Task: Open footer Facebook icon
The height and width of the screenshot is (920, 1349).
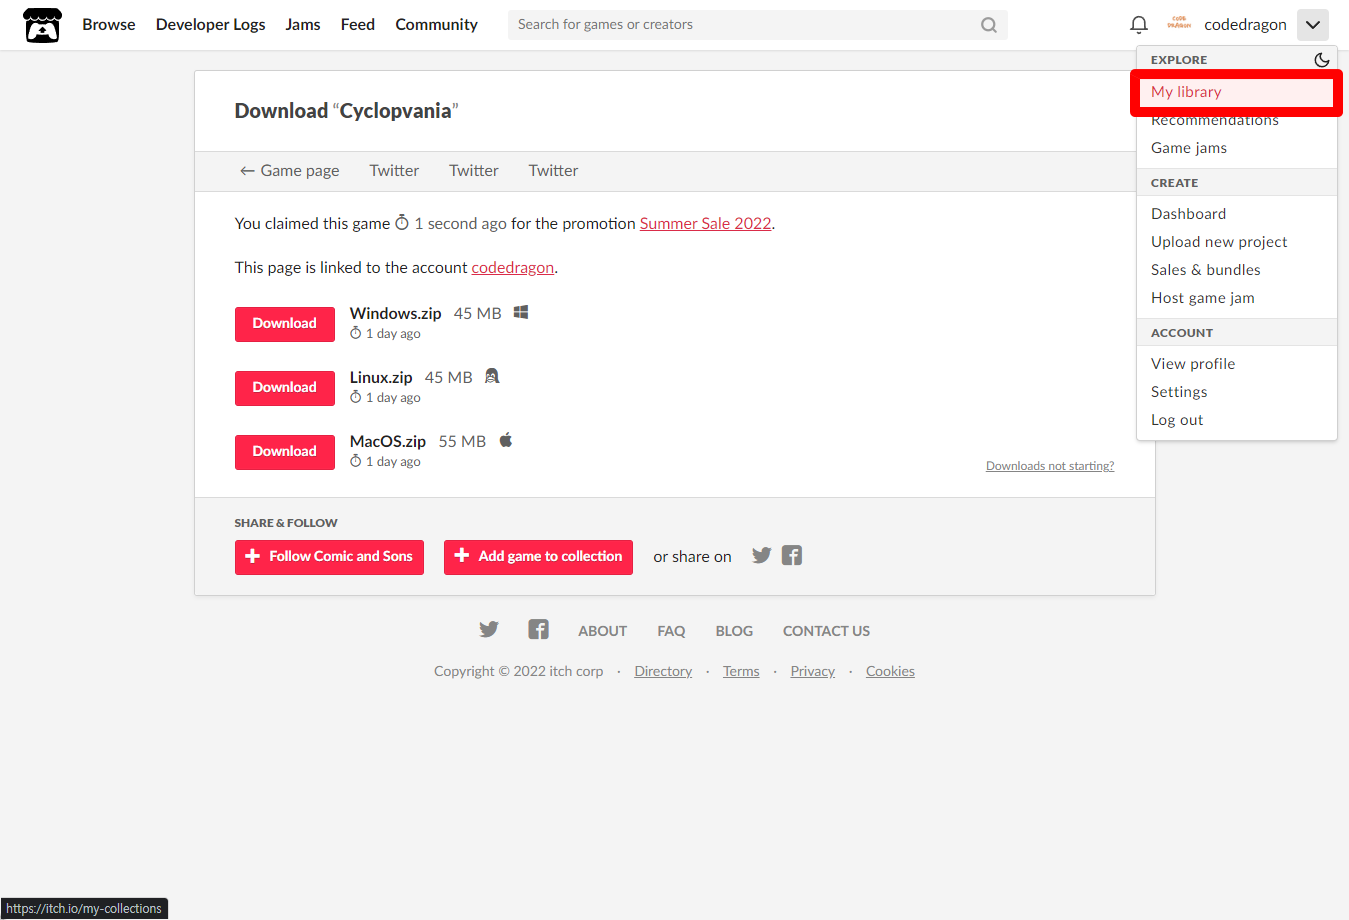Action: coord(538,629)
